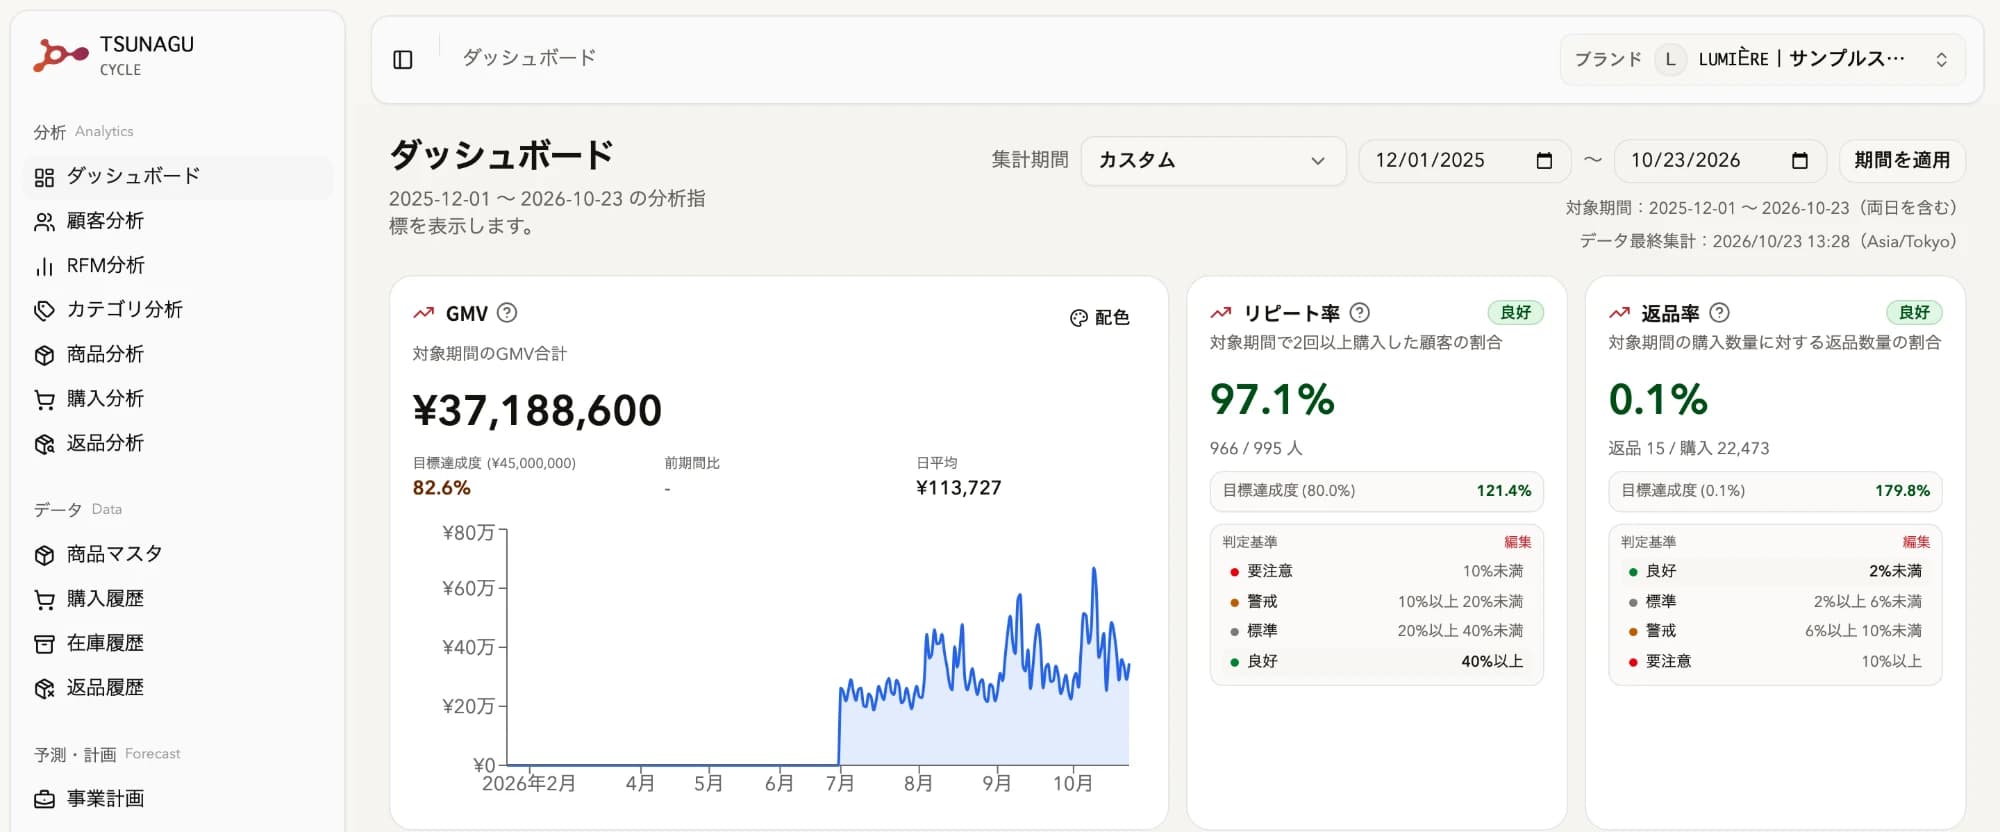Screen dimensions: 2000x832
Task: Go to 顧客分析 page
Action: click(x=178, y=221)
